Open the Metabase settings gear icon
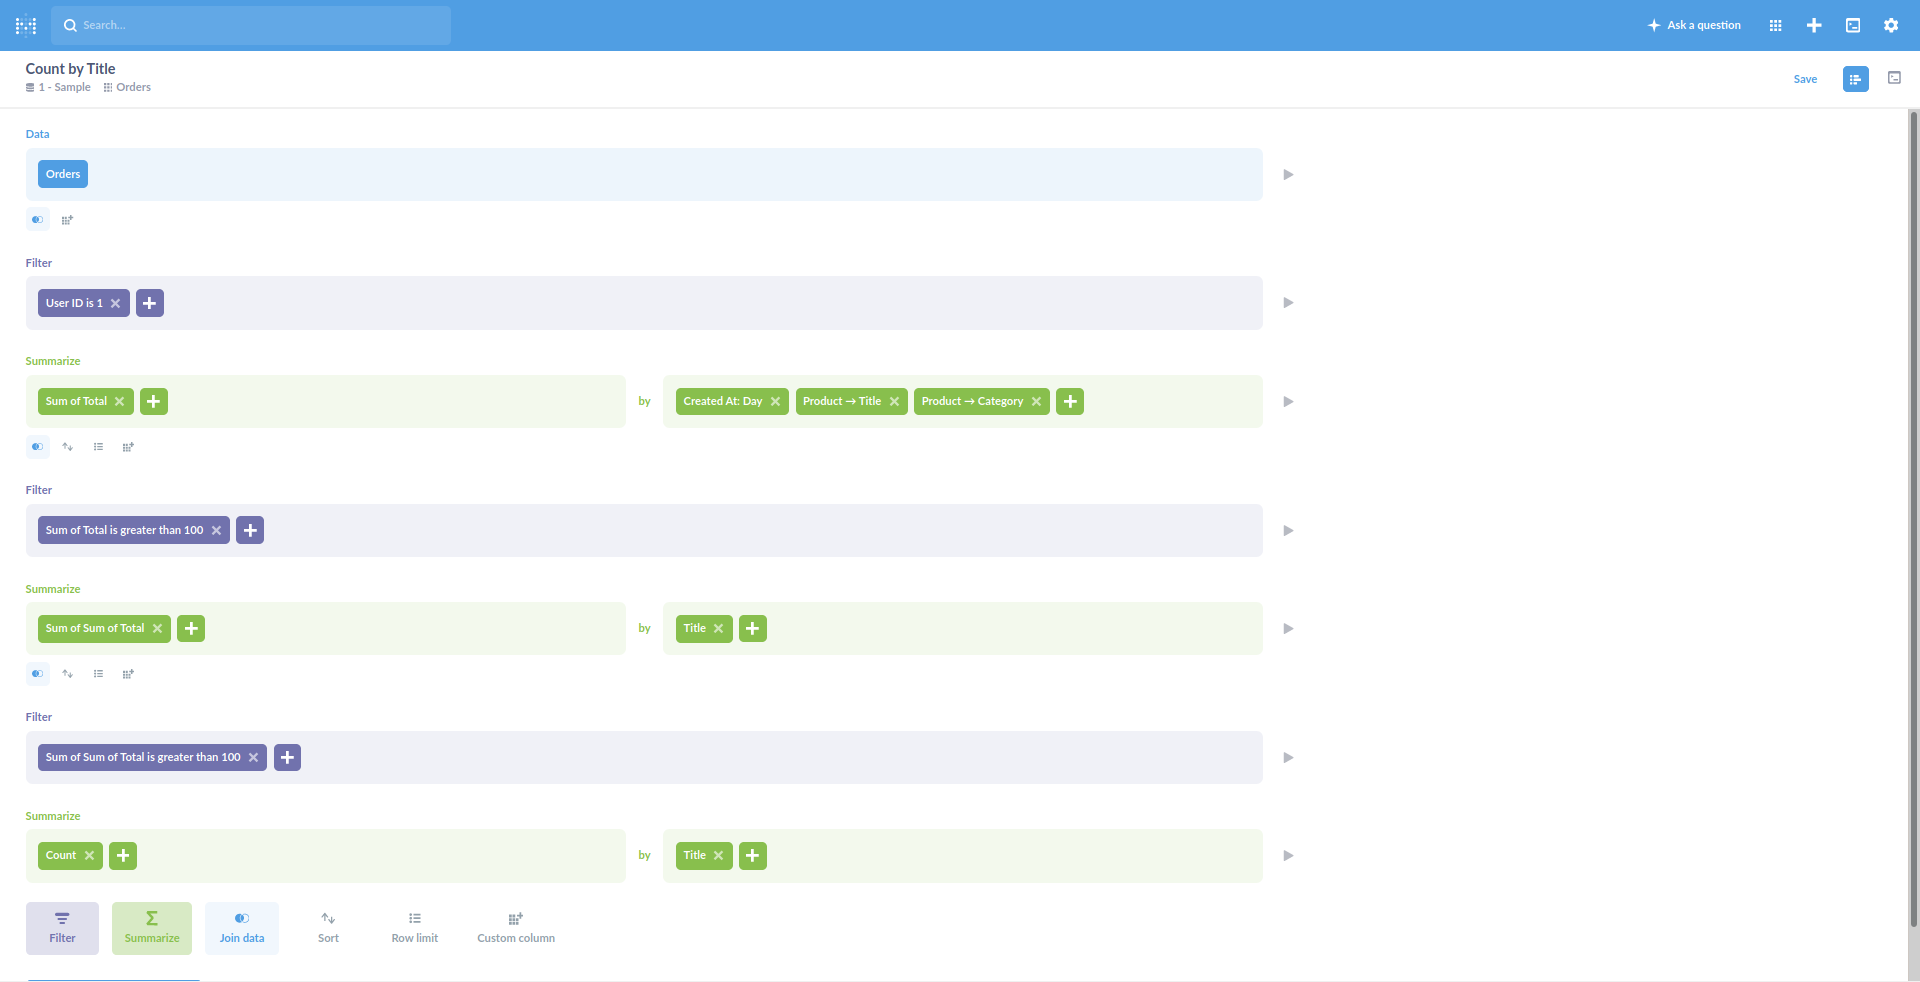Screen dimensions: 1920x982 [1891, 25]
